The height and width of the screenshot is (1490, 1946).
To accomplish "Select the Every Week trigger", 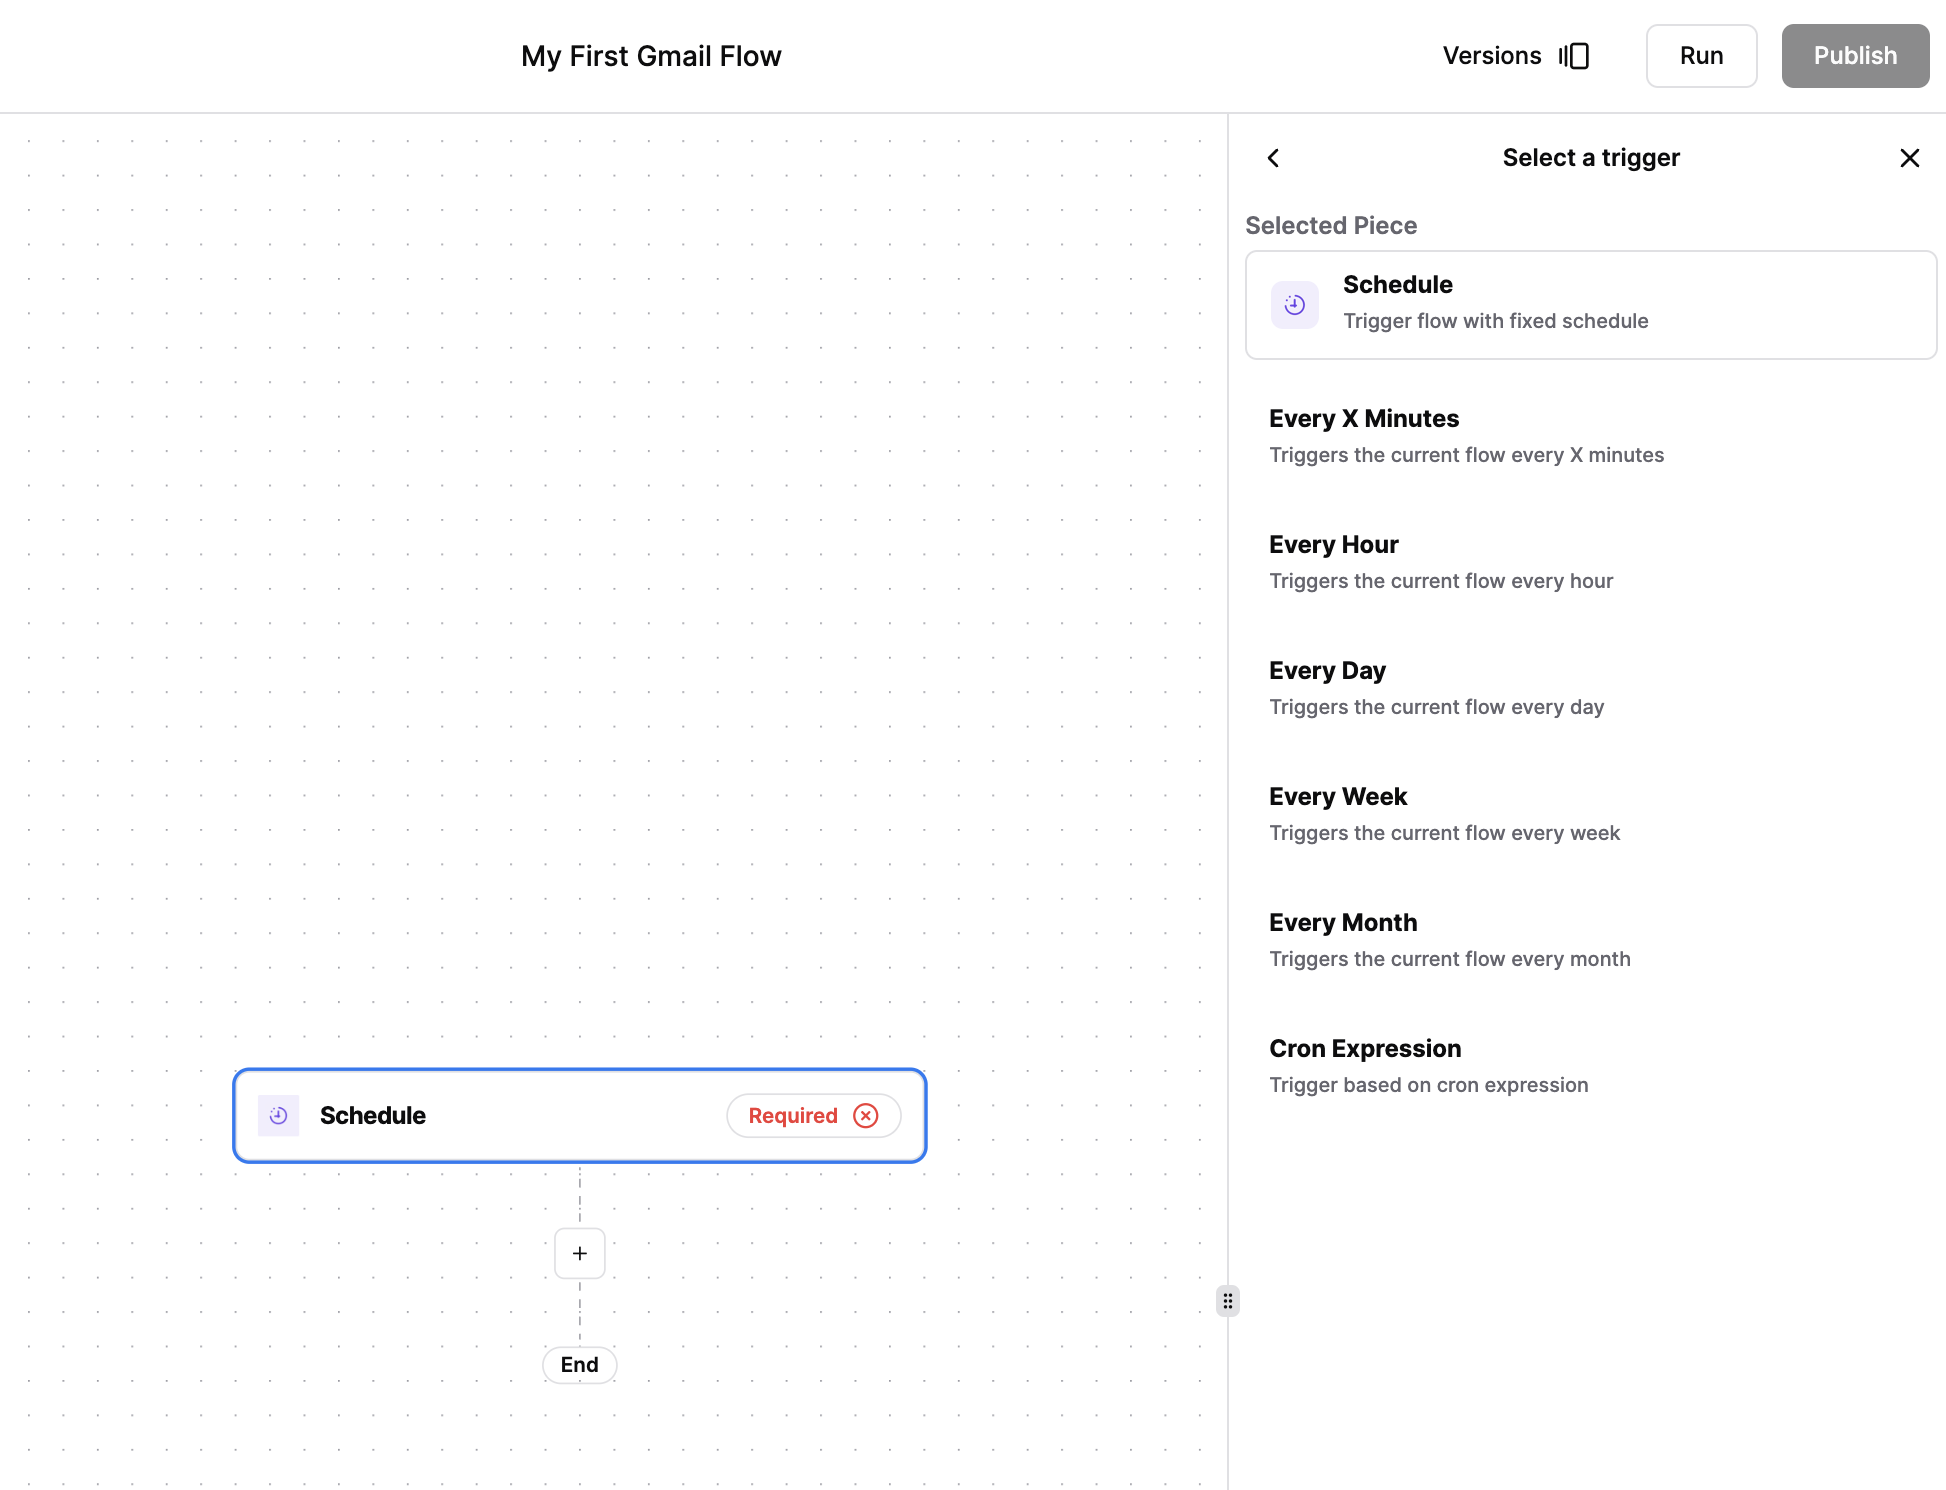I will coord(1591,814).
